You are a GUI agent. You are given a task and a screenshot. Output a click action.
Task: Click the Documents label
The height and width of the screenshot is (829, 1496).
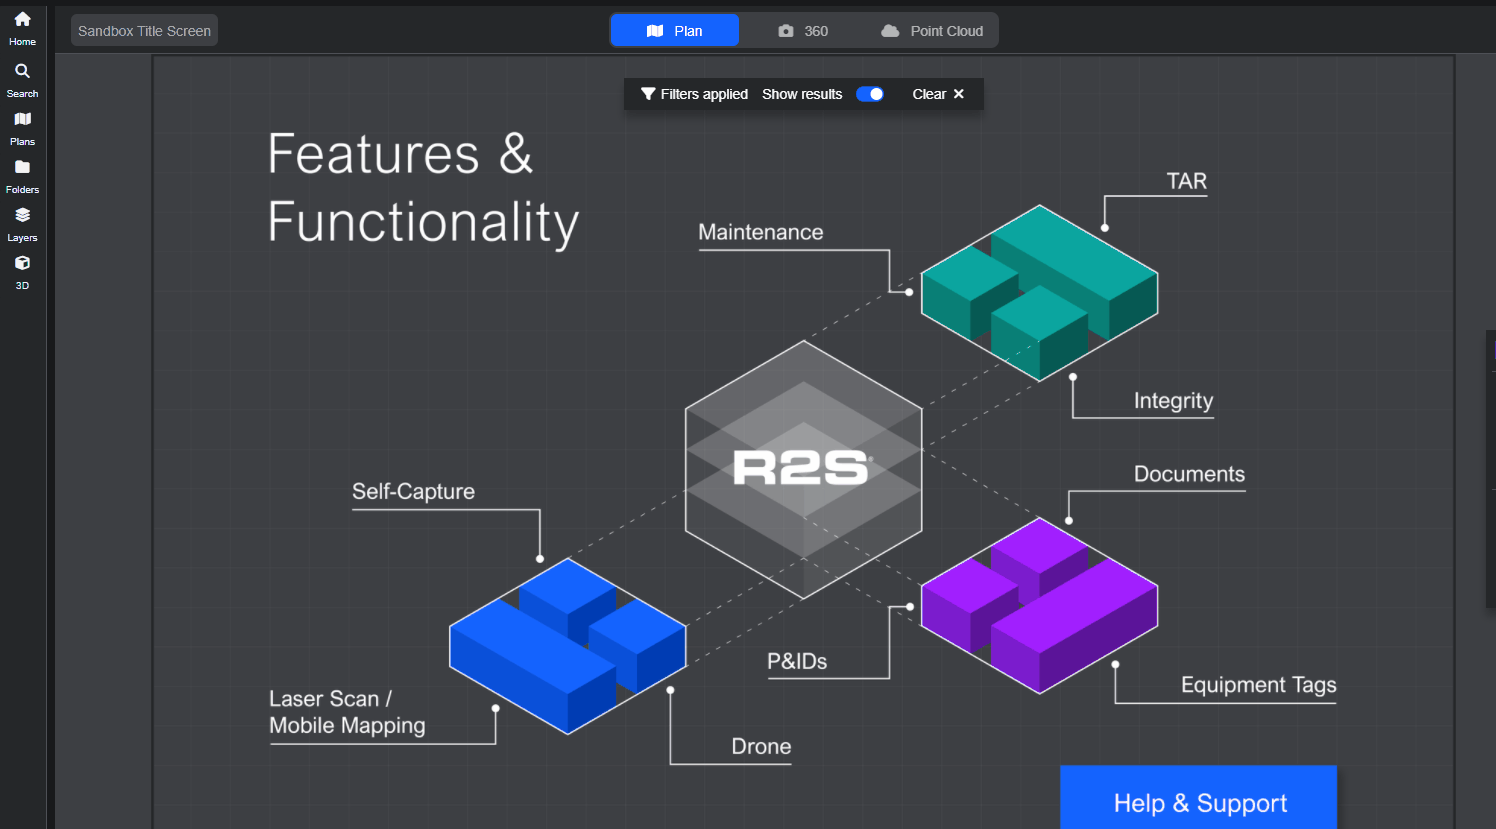point(1189,474)
